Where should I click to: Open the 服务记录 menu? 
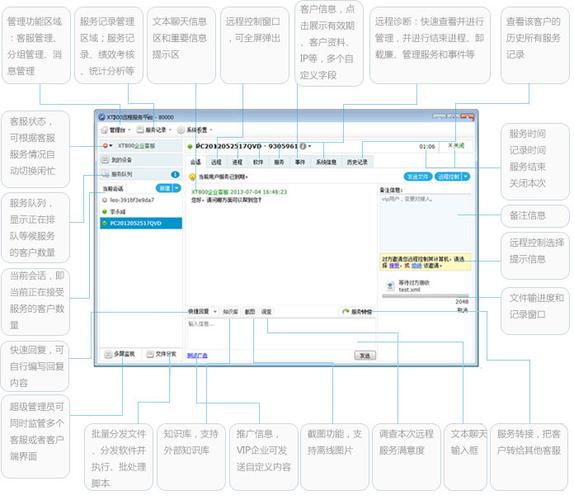point(154,130)
